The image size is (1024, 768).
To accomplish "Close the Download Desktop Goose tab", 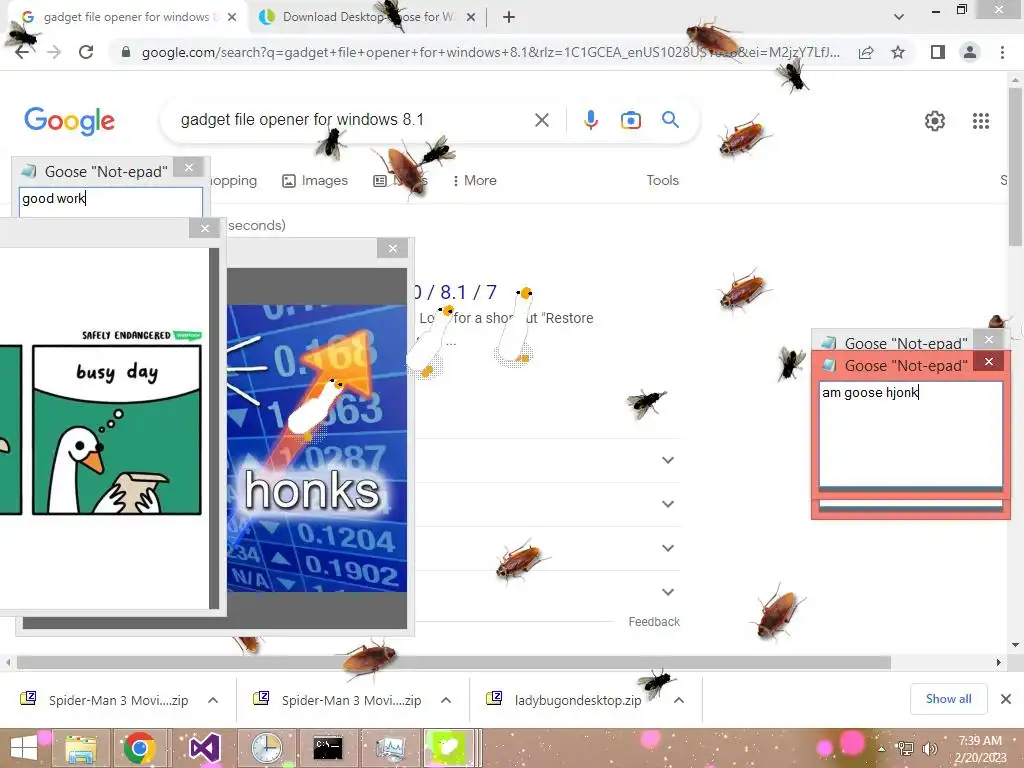I will tap(471, 17).
